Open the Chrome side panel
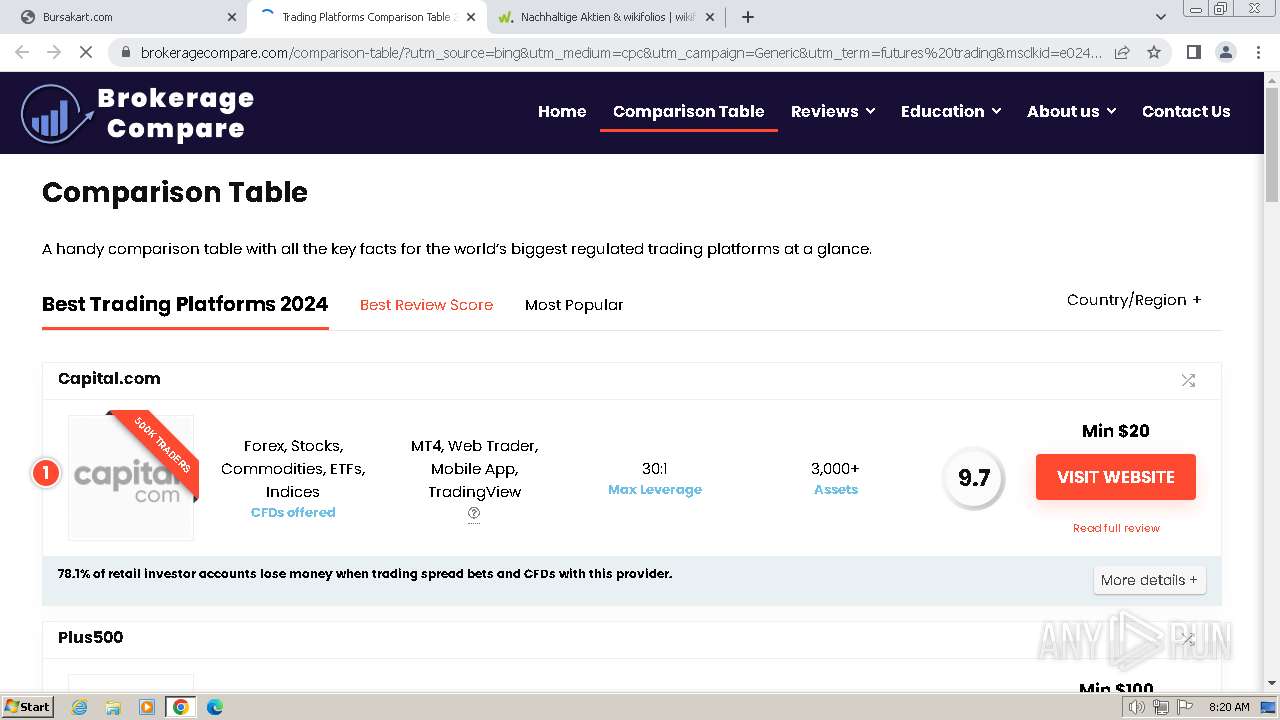1280x720 pixels. [1193, 52]
